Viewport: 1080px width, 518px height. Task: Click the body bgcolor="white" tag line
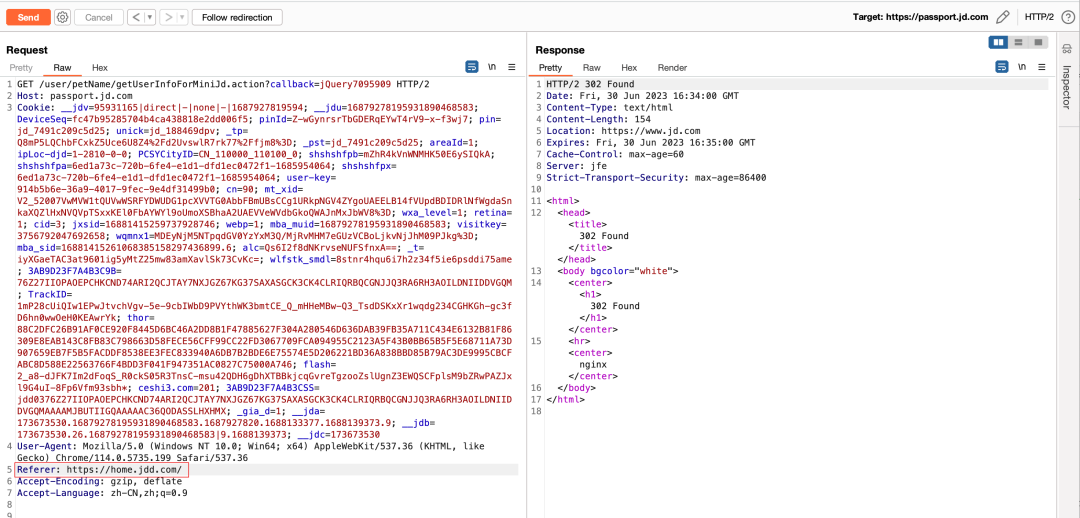[x=618, y=271]
